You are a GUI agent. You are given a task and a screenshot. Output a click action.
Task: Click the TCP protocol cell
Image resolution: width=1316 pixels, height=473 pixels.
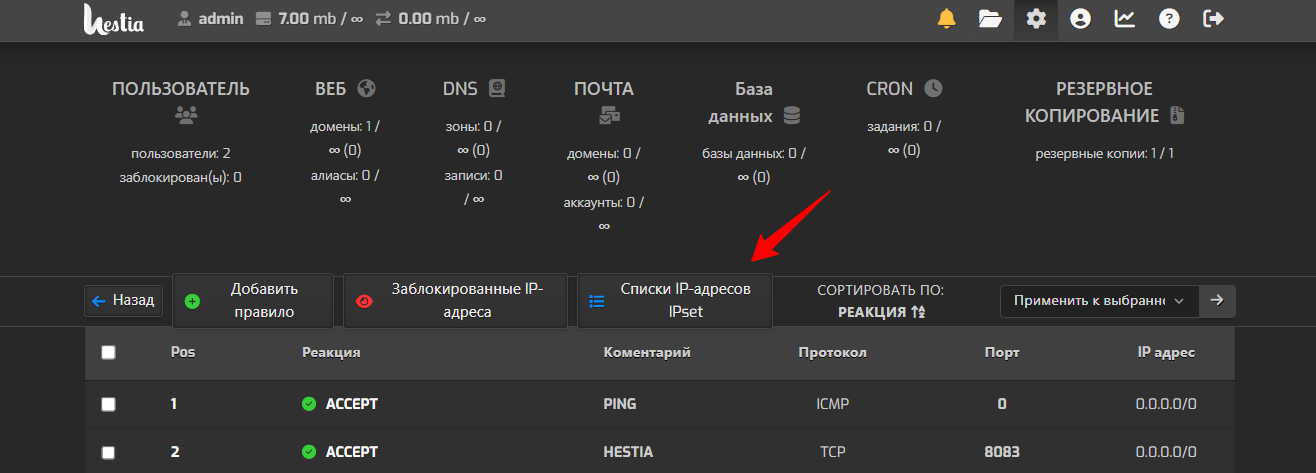click(x=833, y=452)
